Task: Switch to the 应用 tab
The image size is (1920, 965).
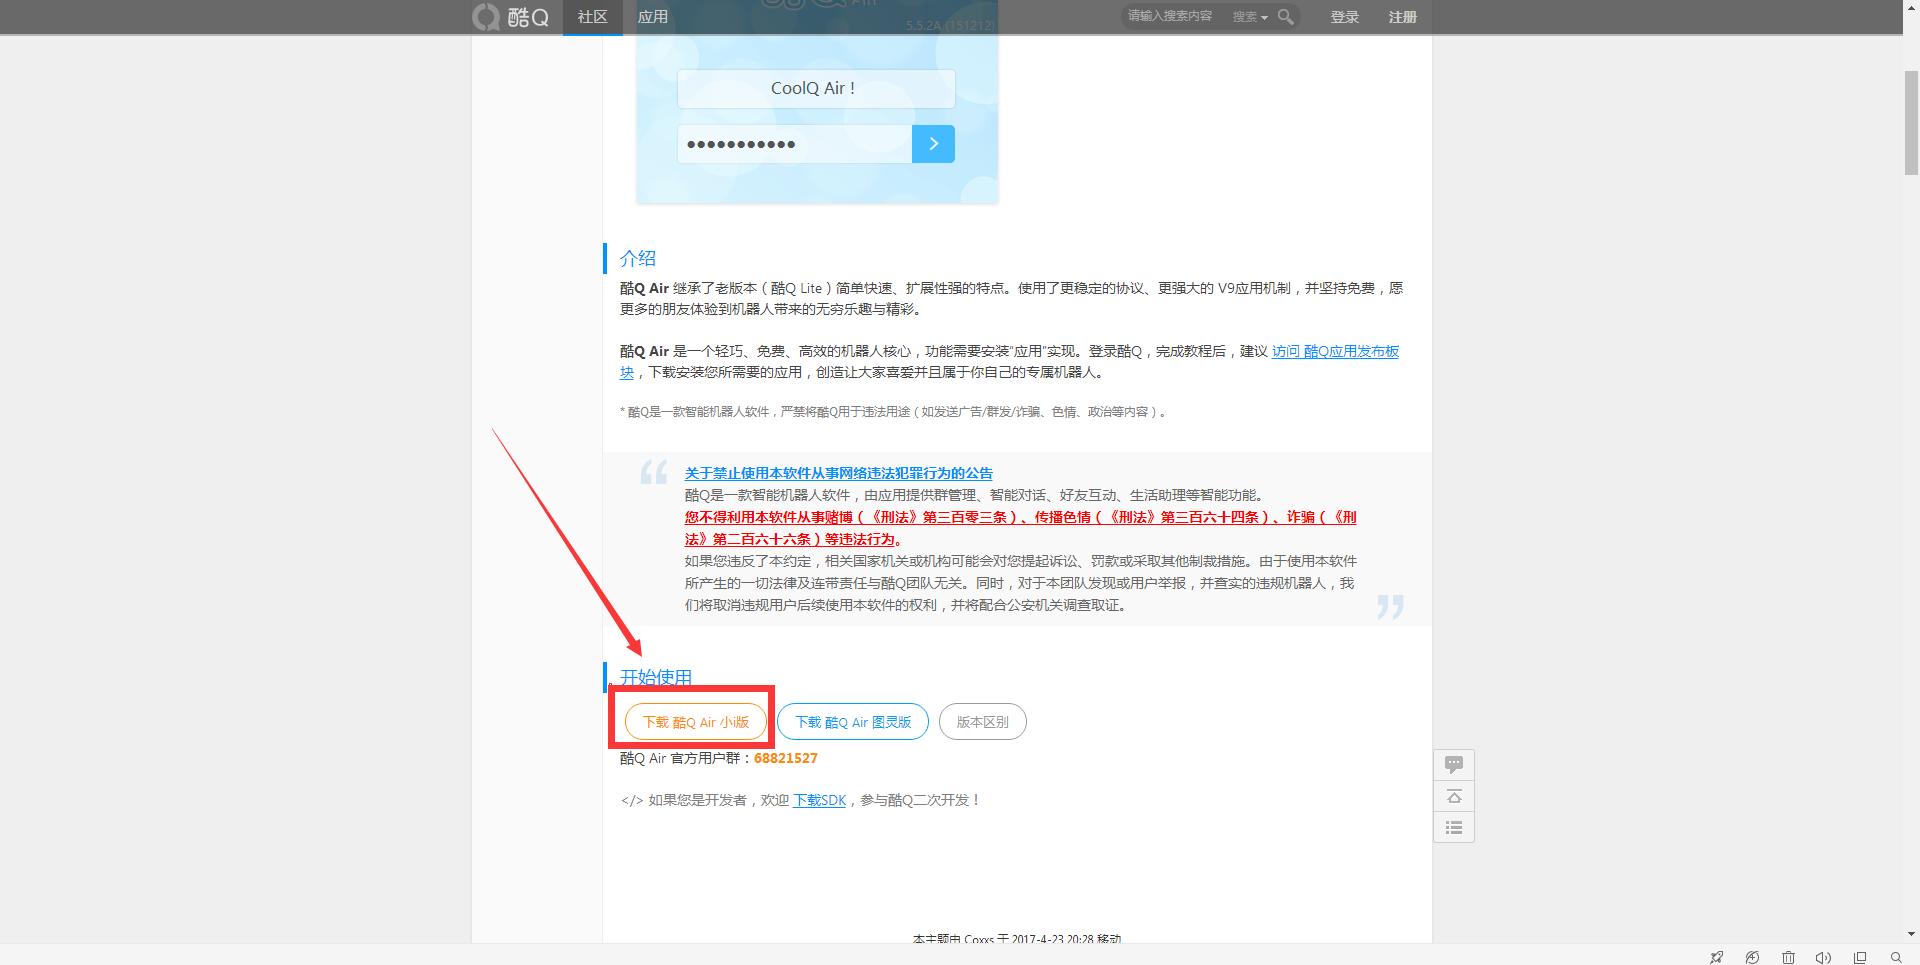Action: click(652, 17)
